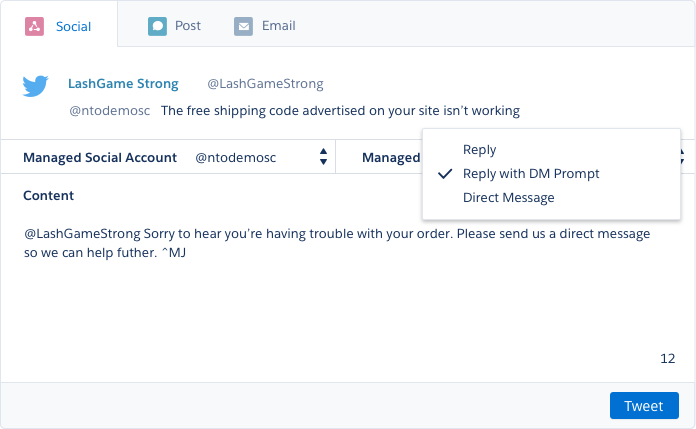Image resolution: width=696 pixels, height=429 pixels.
Task: Click the remaining character count 12
Action: click(668, 358)
